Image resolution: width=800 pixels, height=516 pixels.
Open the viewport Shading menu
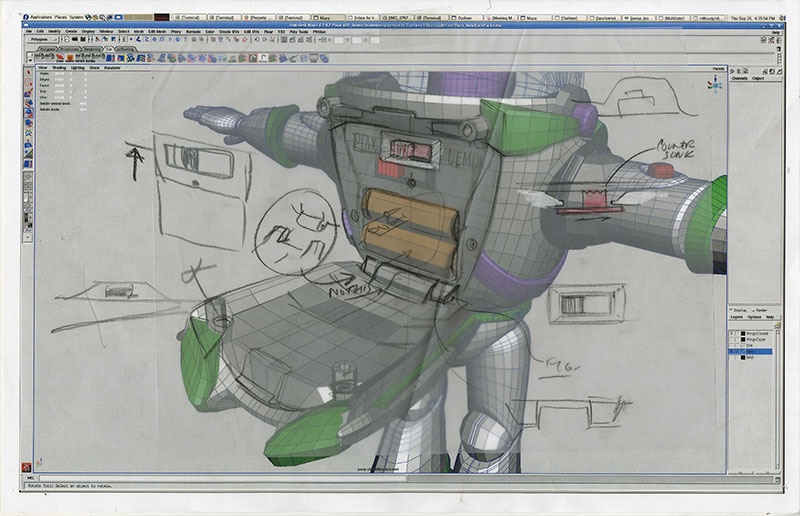(59, 68)
